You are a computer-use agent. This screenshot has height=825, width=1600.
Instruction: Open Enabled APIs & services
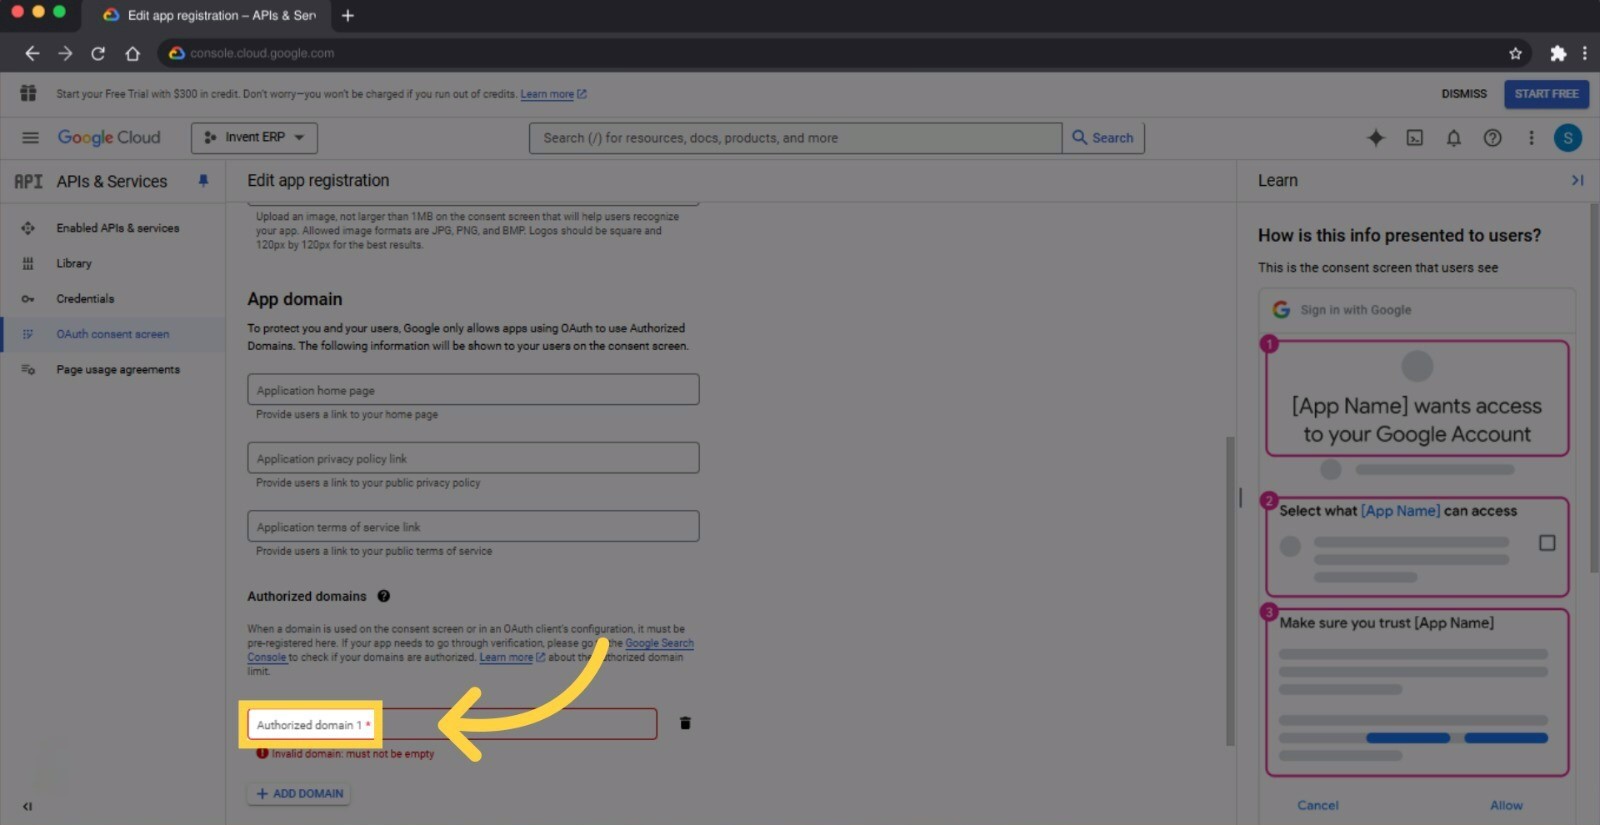[118, 228]
